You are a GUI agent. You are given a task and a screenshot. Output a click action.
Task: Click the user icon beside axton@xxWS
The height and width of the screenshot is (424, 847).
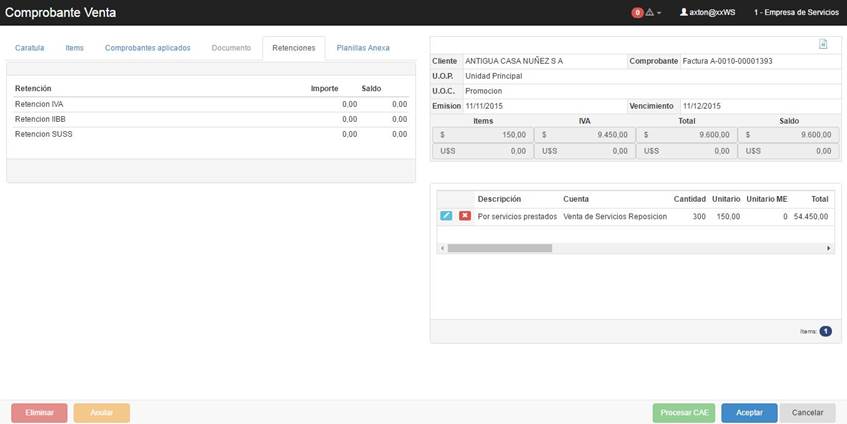click(684, 12)
